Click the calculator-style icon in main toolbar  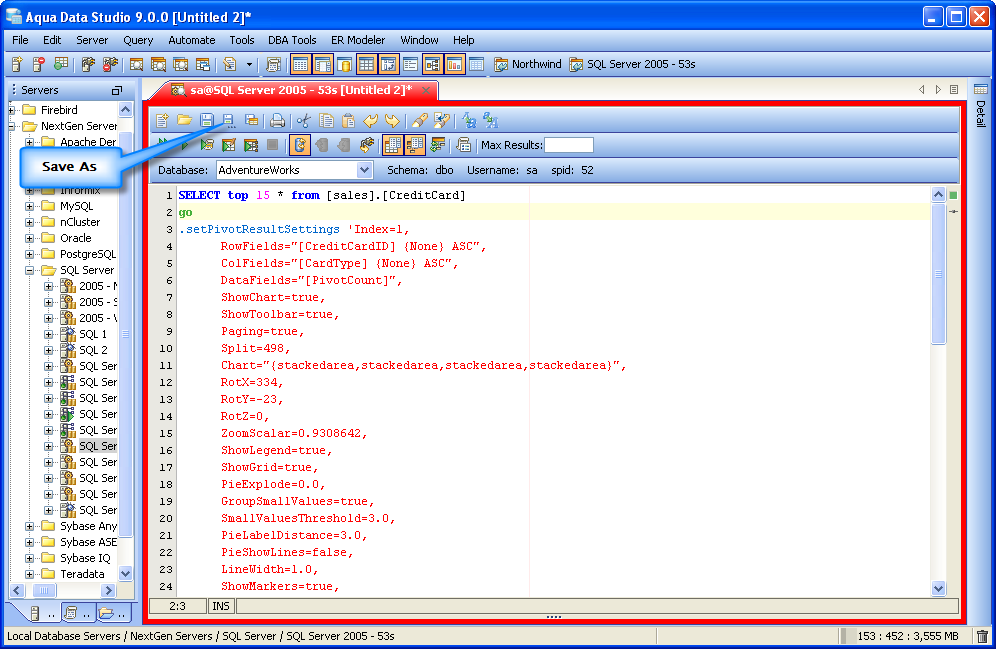(274, 64)
